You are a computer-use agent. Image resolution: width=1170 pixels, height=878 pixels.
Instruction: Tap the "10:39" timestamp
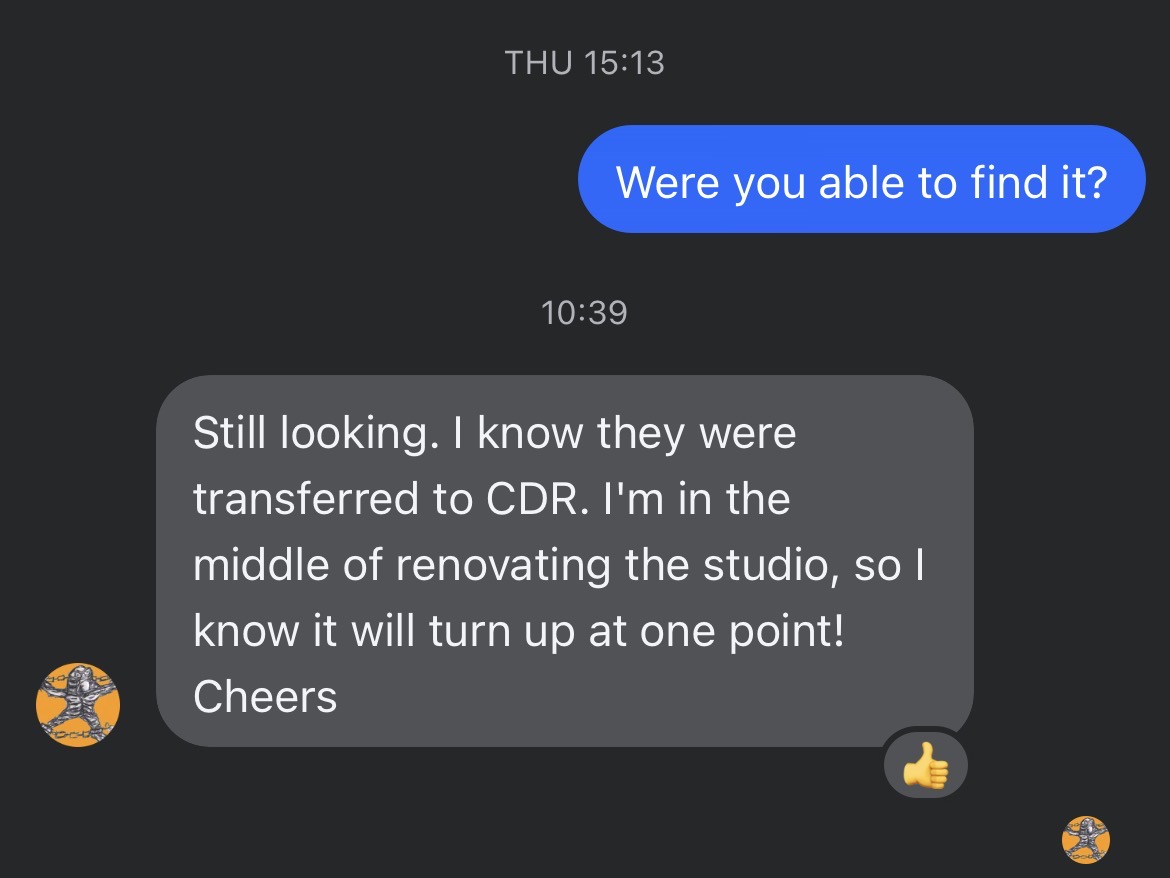click(x=584, y=312)
